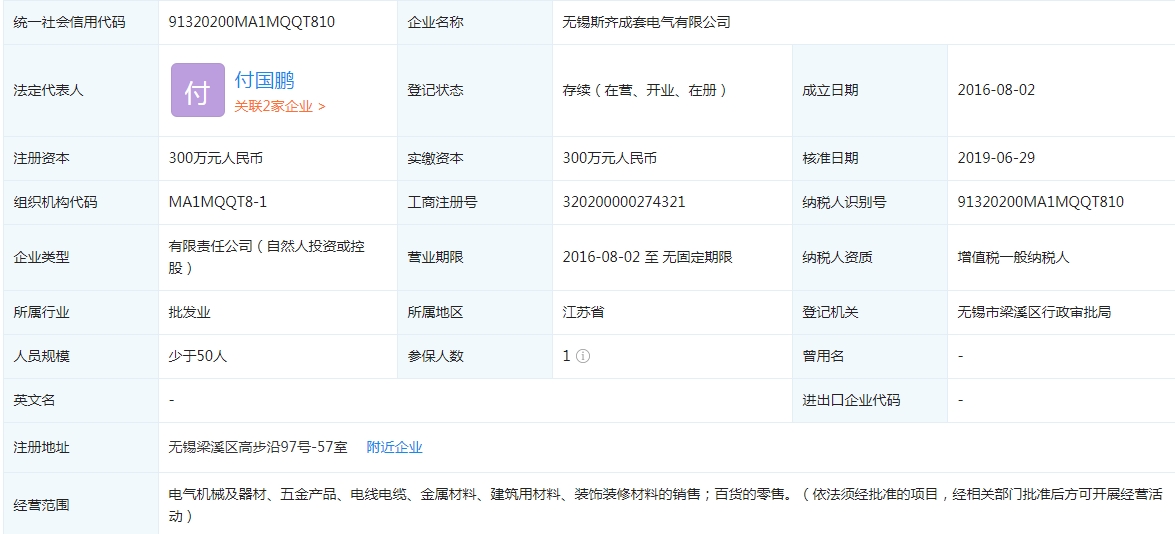Open legal representative 付国鹏 profile link
1175x534 pixels.
(264, 80)
